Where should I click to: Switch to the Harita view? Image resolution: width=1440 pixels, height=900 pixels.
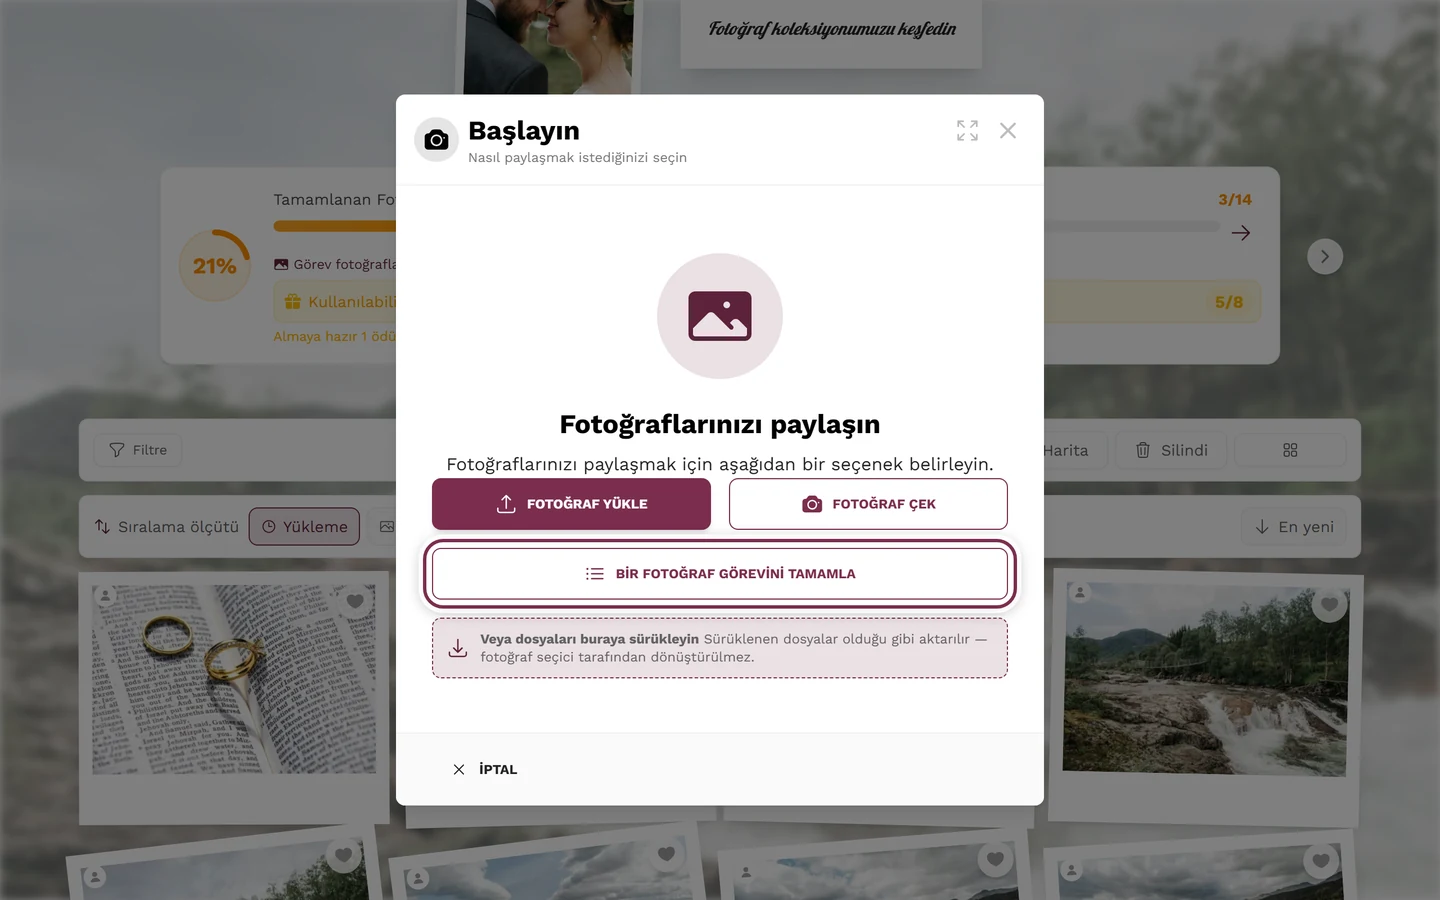point(1066,450)
